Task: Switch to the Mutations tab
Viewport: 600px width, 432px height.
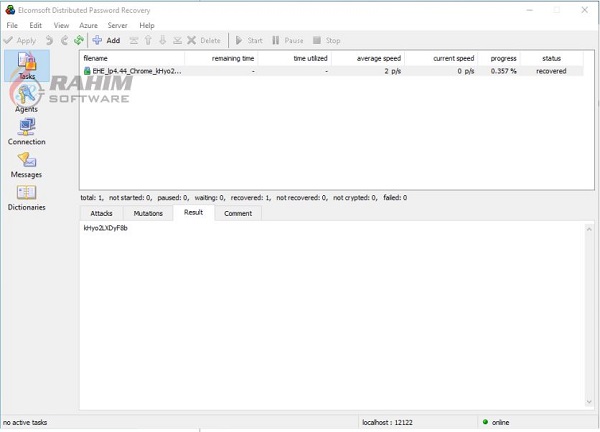Action: (x=148, y=213)
